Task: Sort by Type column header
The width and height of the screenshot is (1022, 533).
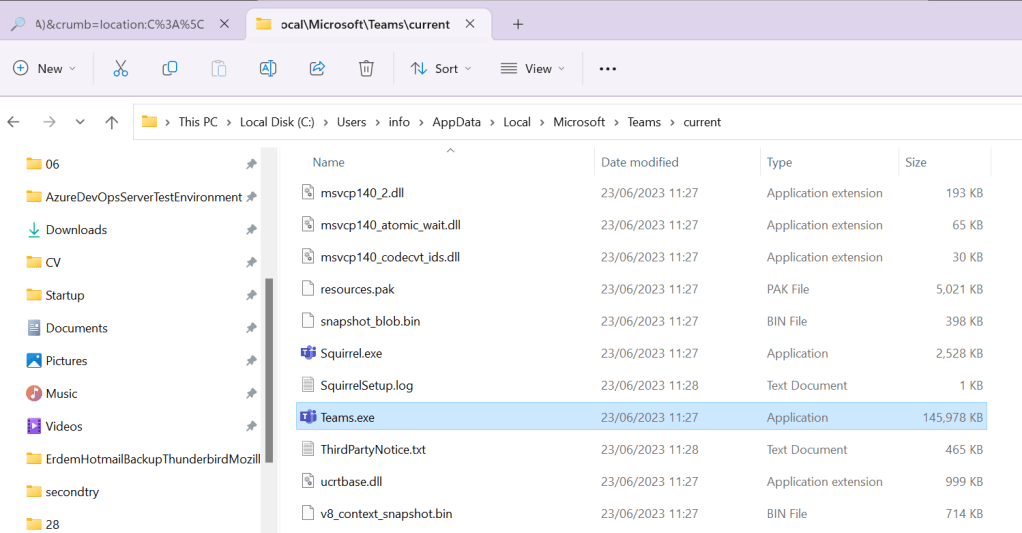Action: pyautogui.click(x=779, y=162)
